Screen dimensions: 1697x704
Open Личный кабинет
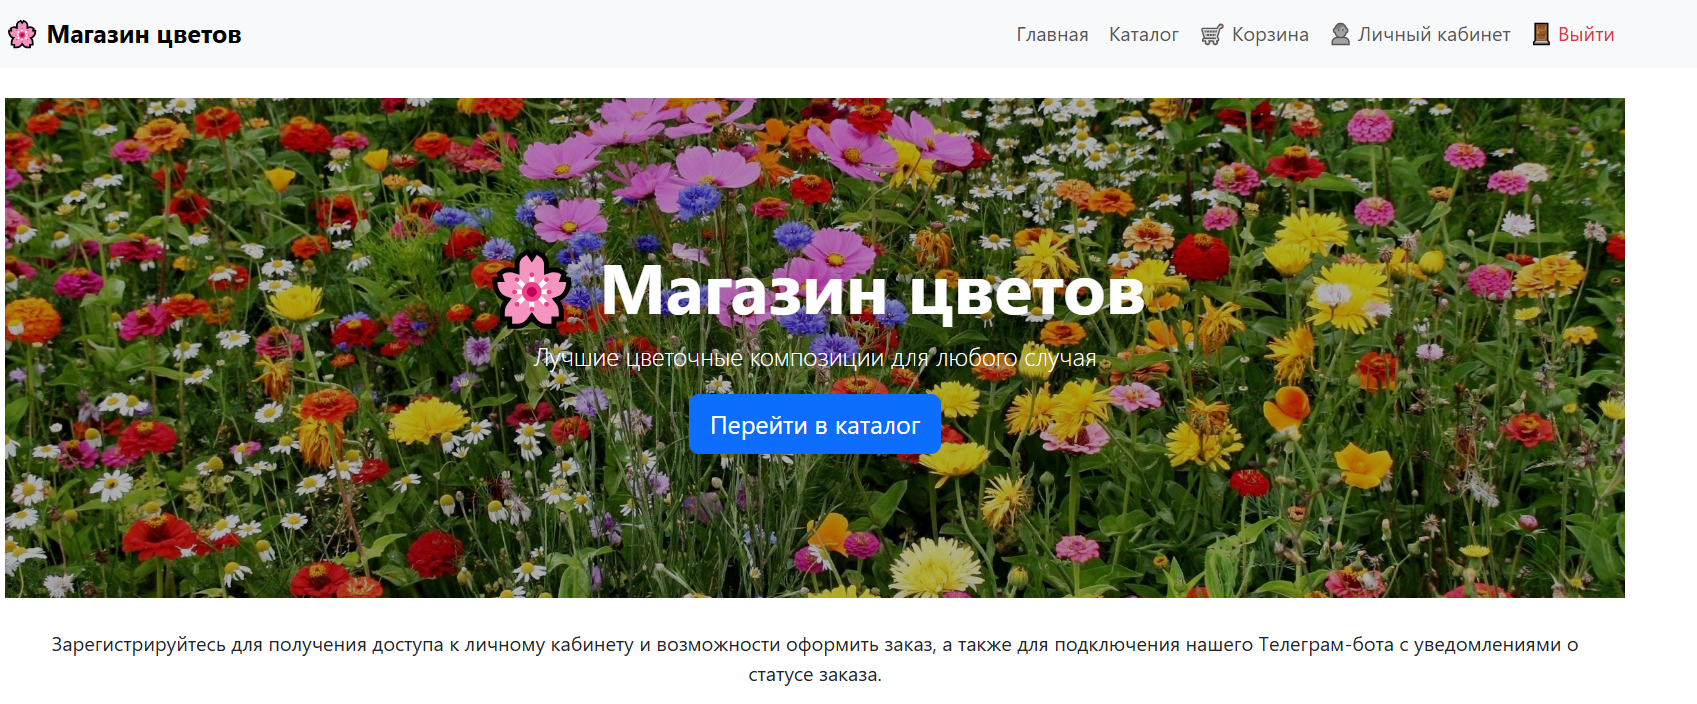click(x=1433, y=35)
